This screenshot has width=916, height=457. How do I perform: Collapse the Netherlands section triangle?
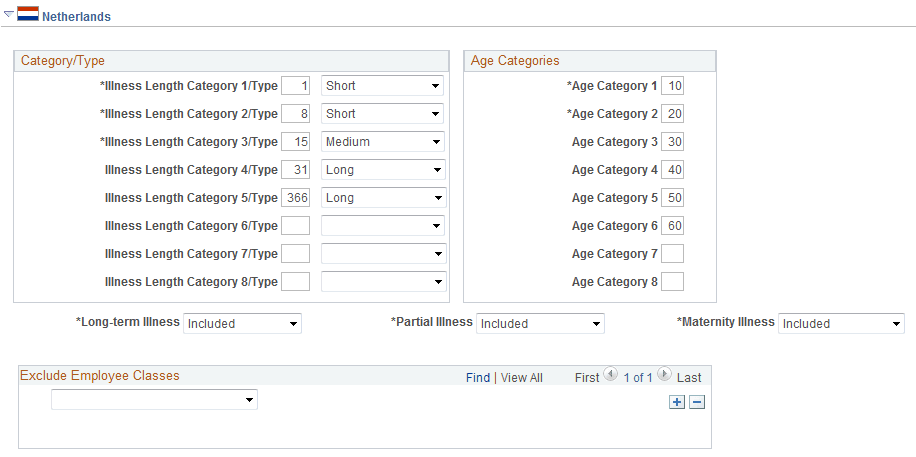9,15
